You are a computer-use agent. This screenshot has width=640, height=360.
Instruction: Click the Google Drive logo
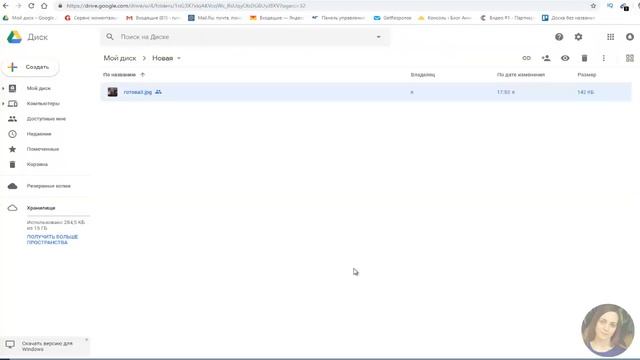click(14, 37)
